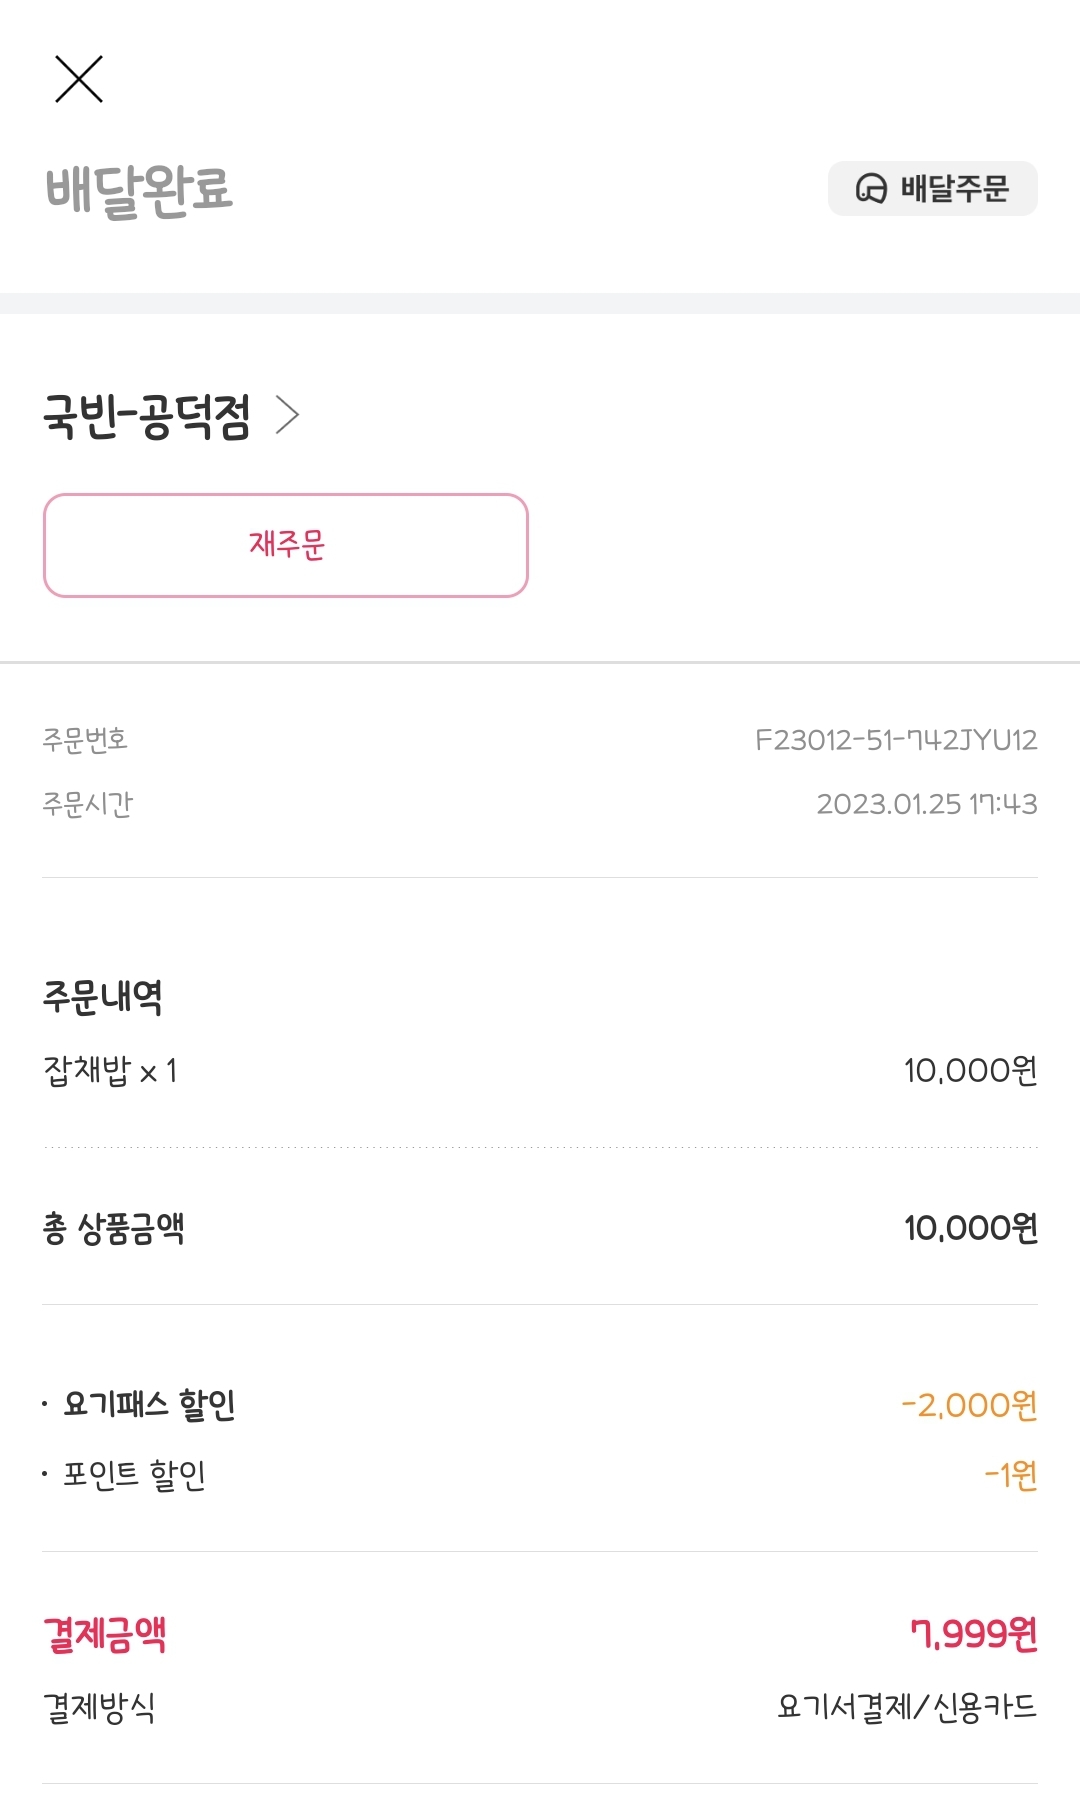
Task: Tap the 주문시간 label
Action: pyautogui.click(x=88, y=804)
